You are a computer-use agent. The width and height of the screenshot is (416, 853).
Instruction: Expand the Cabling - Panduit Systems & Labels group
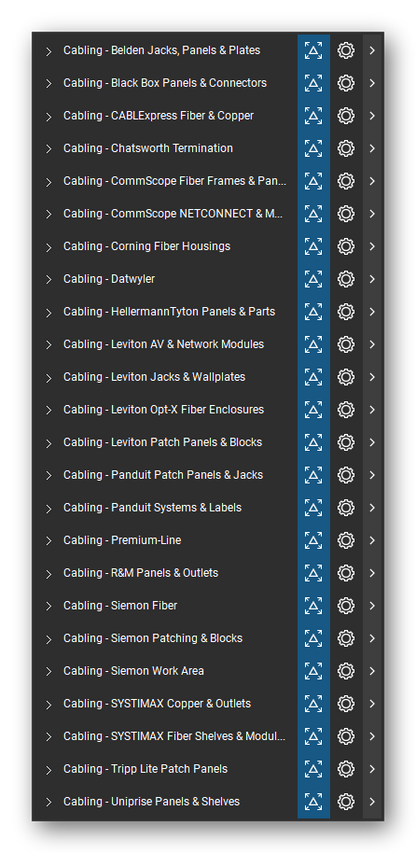coord(48,508)
